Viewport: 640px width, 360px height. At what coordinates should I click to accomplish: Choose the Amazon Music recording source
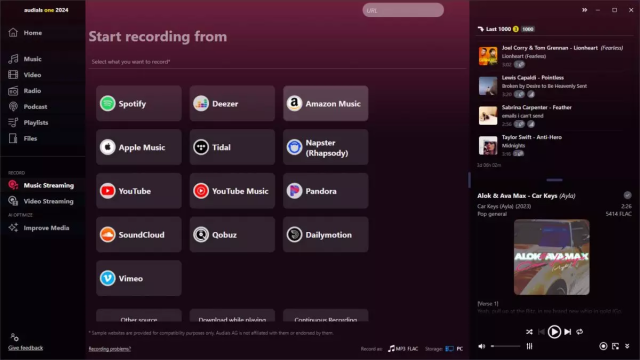point(326,104)
